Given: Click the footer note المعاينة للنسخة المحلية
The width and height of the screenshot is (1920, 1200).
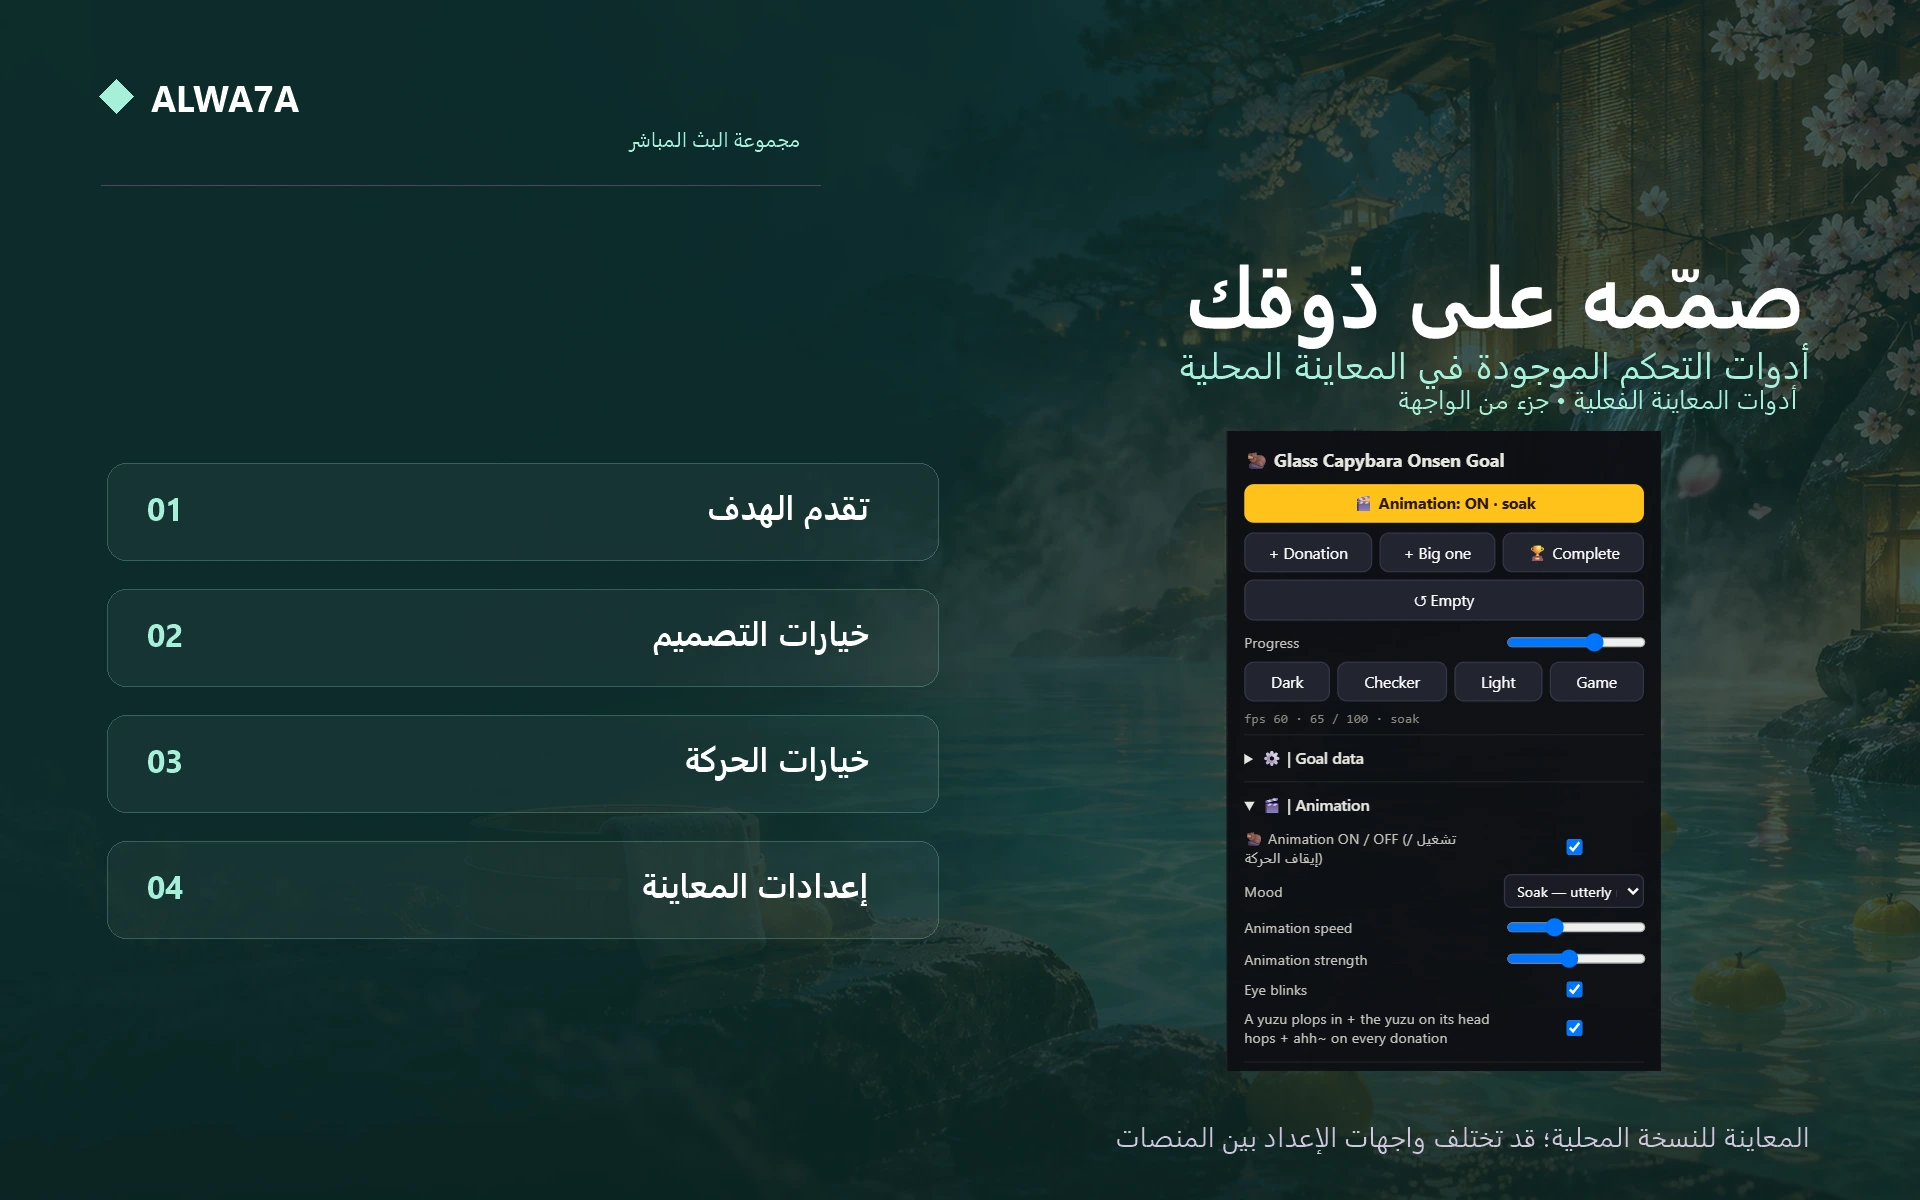Looking at the screenshot, I should (1462, 1138).
